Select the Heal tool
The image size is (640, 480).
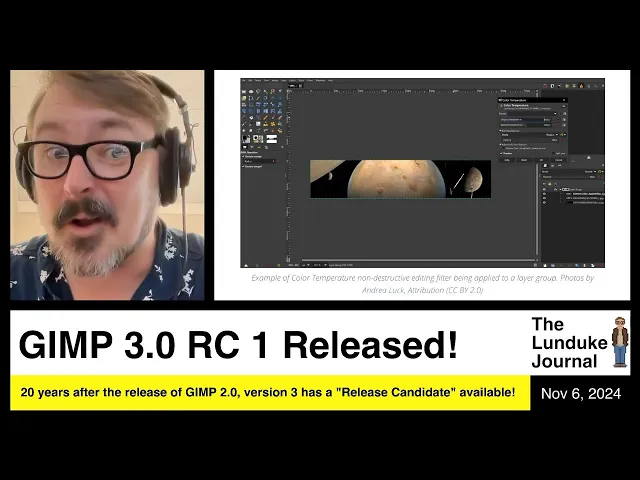tap(273, 124)
